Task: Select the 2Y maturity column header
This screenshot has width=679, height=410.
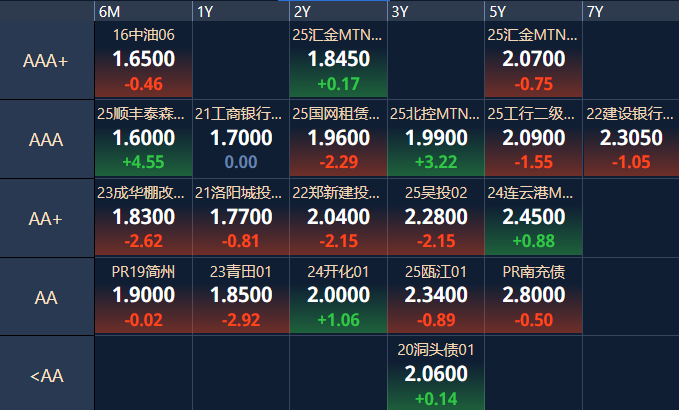Action: [x=338, y=11]
